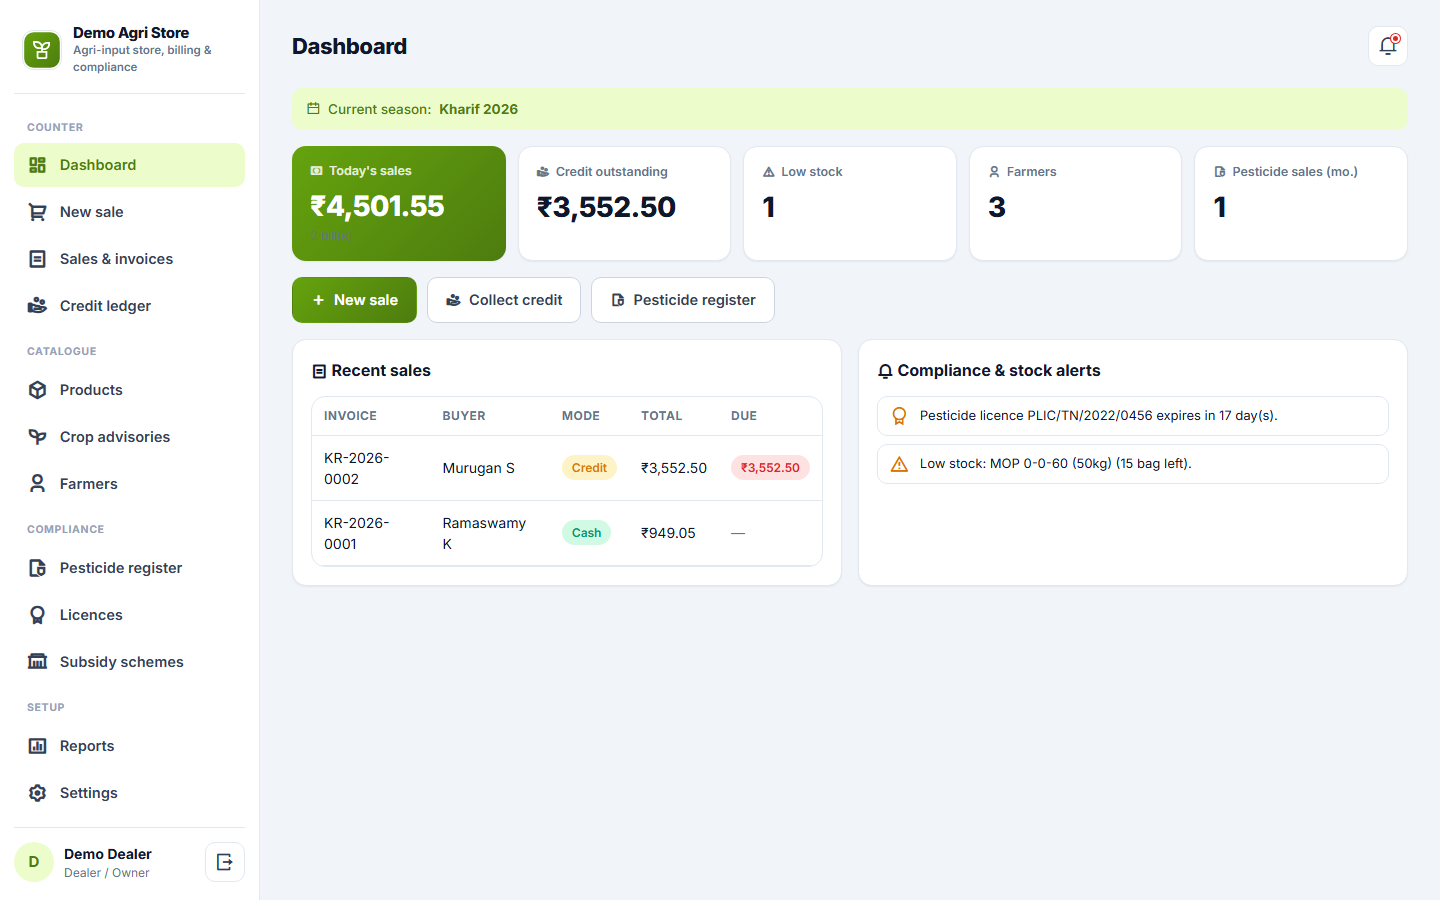Image resolution: width=1440 pixels, height=900 pixels.
Task: Click the Credit ledger hand-coins icon
Action: coord(38,306)
